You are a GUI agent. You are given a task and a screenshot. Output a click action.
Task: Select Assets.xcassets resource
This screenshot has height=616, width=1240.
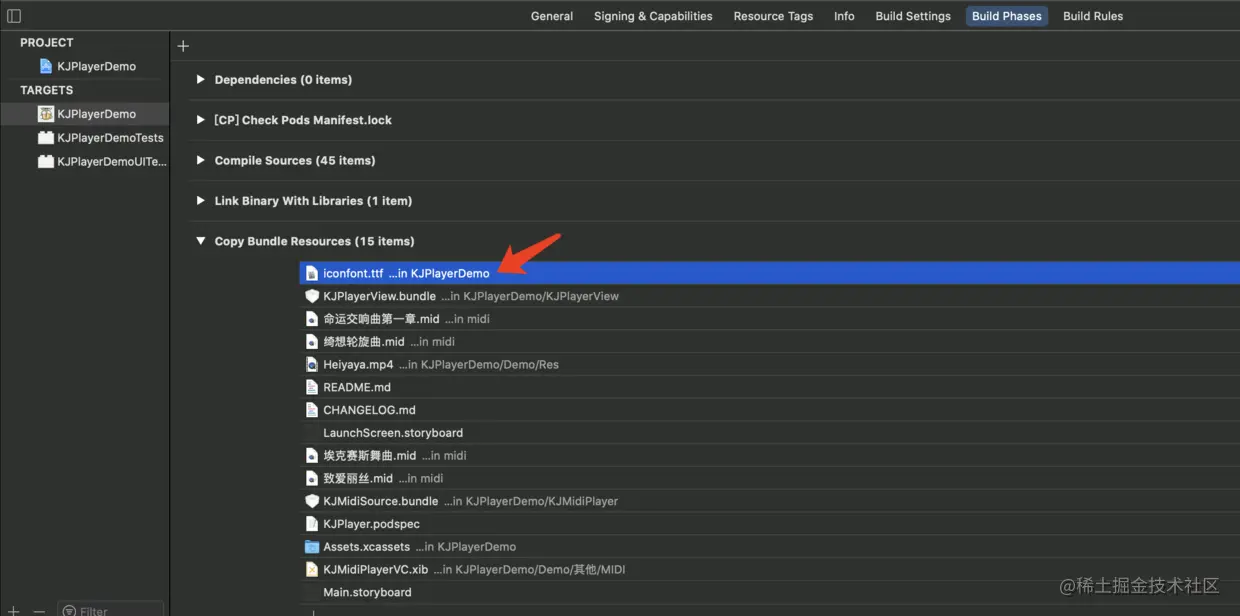pyautogui.click(x=769, y=547)
